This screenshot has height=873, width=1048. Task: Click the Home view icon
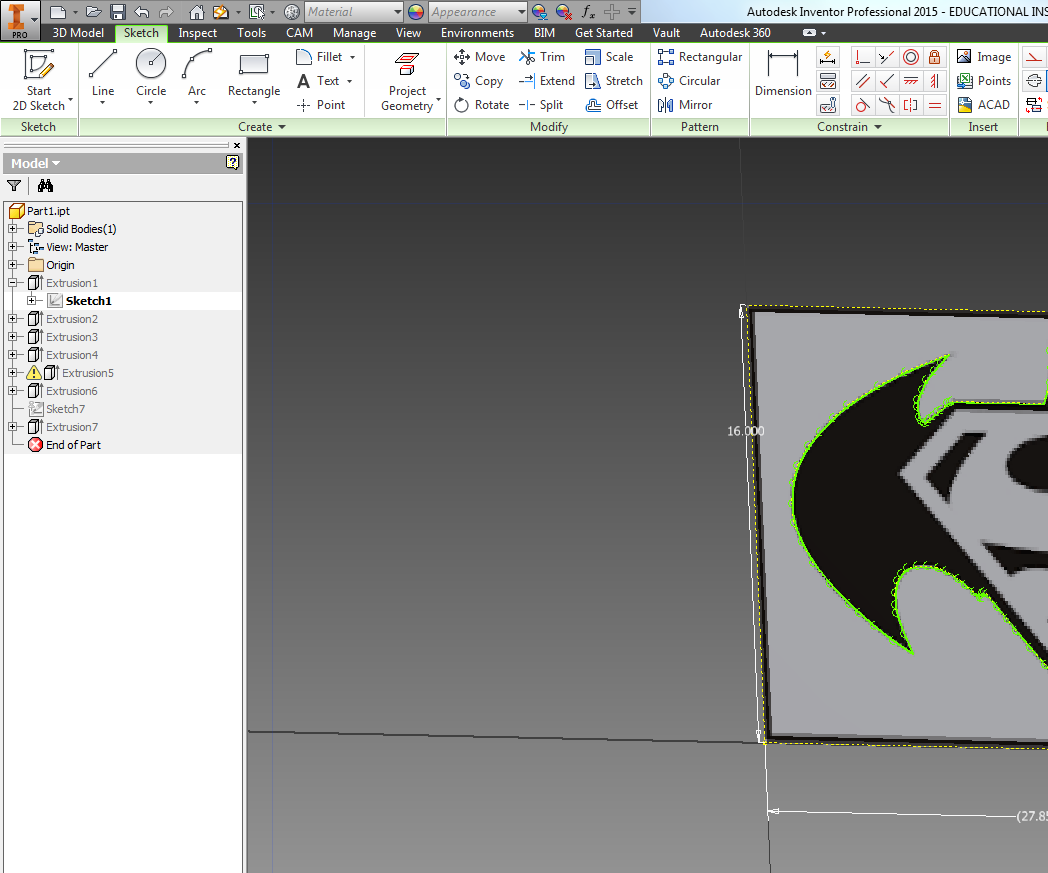[196, 12]
